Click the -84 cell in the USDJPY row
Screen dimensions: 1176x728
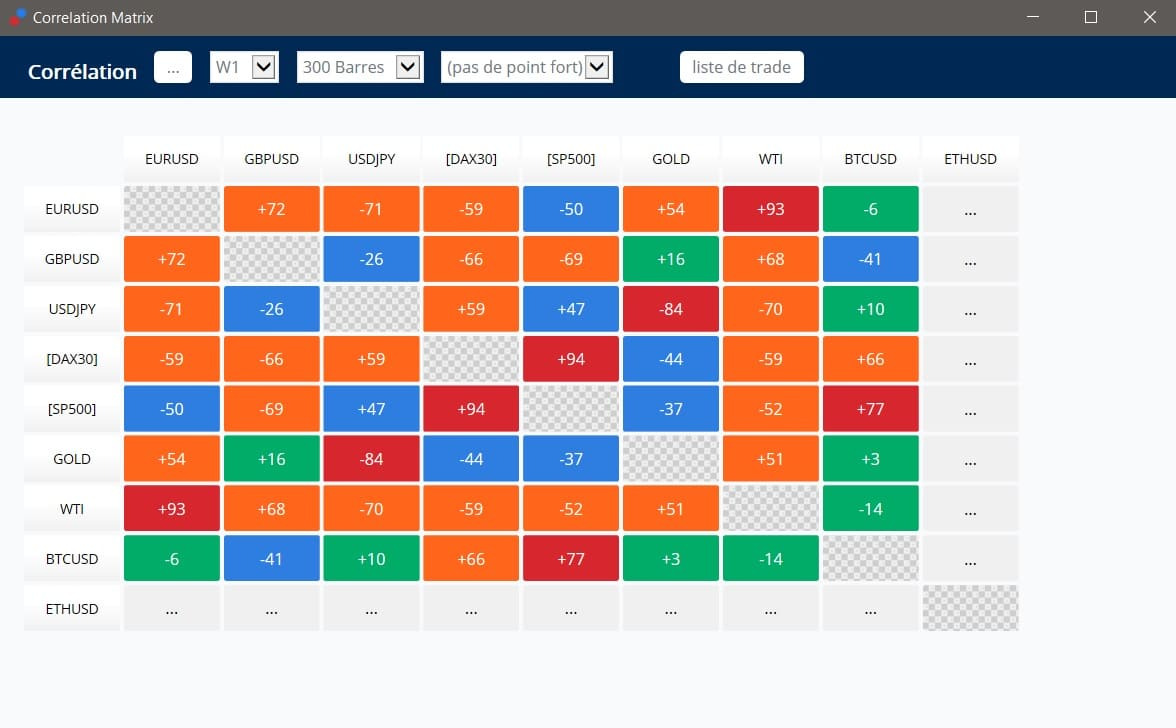pyautogui.click(x=670, y=309)
